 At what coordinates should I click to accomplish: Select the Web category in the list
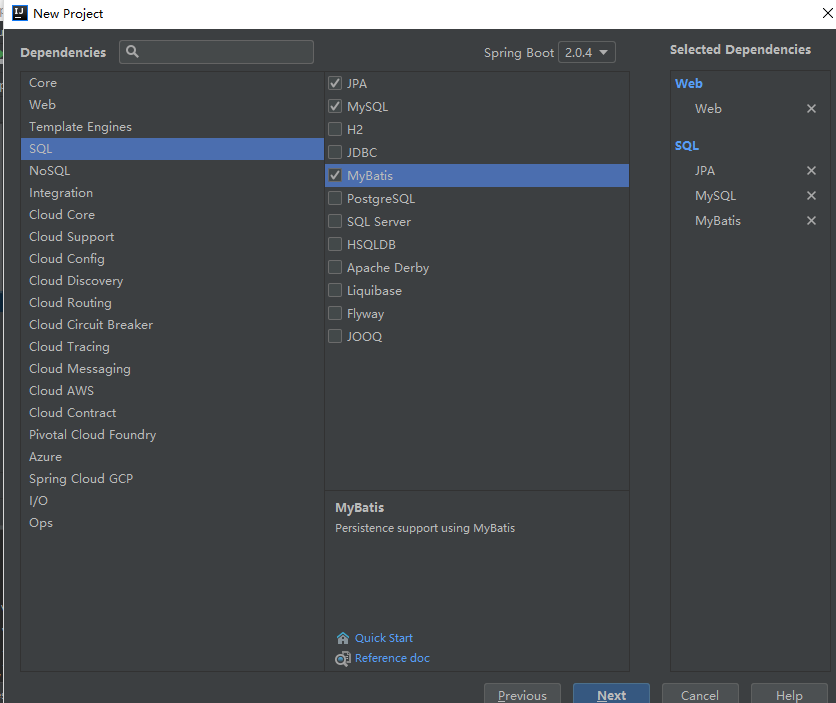172,105
